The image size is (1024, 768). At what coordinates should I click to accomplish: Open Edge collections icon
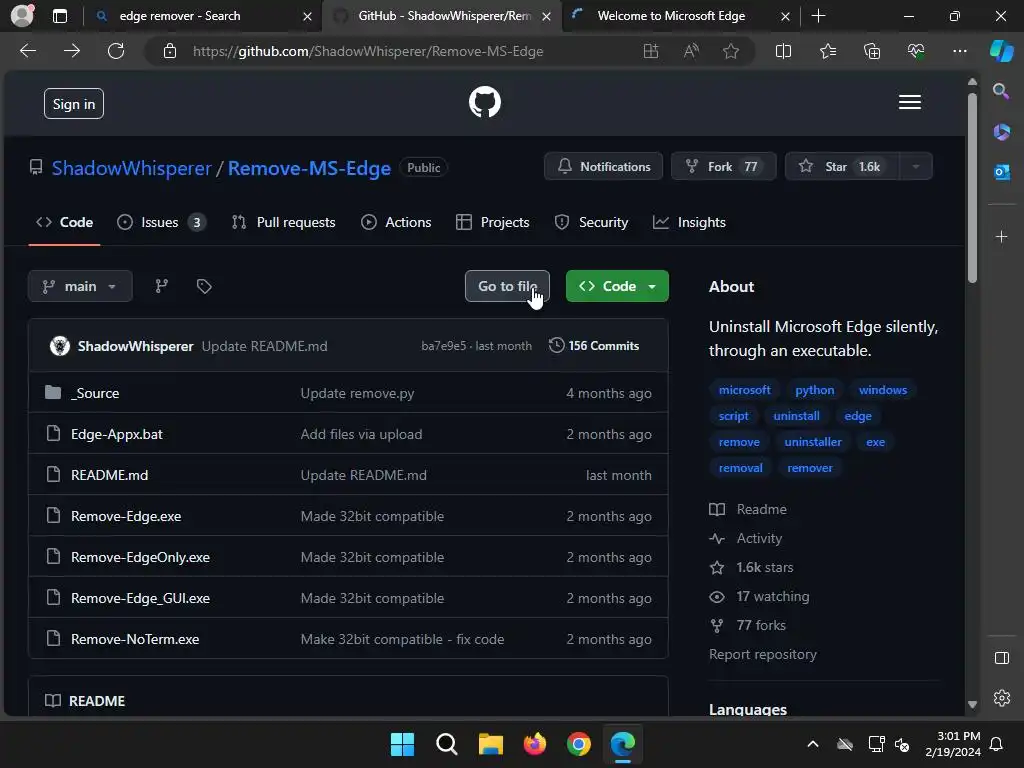tap(872, 51)
